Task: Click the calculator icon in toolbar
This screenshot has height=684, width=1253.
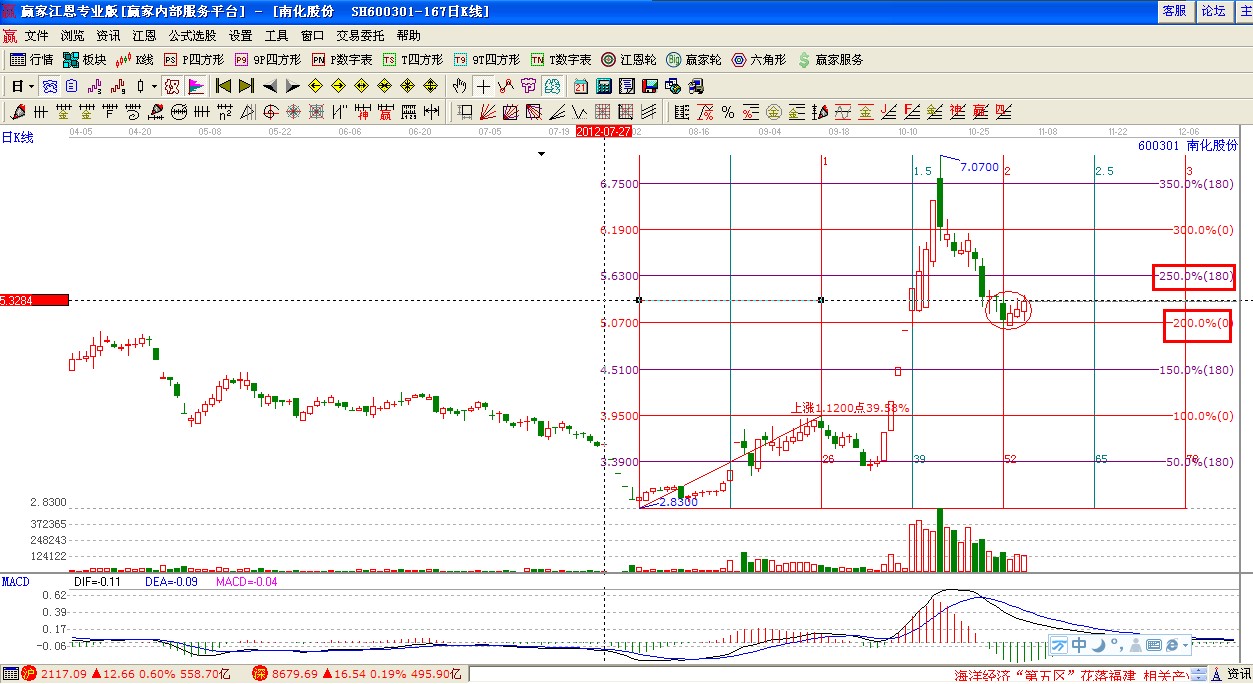Action: [603, 86]
